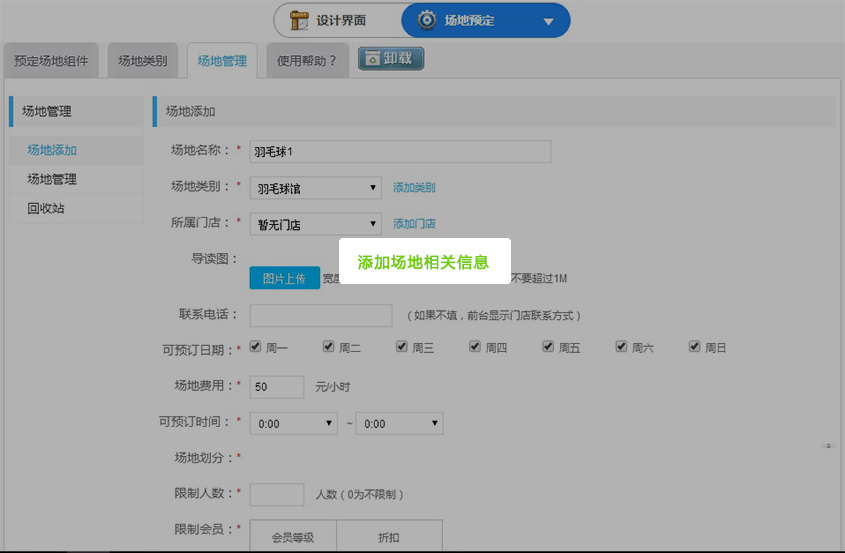Click the 卸载 uninstall button
Viewport: 845px width, 553px height.
(391, 59)
